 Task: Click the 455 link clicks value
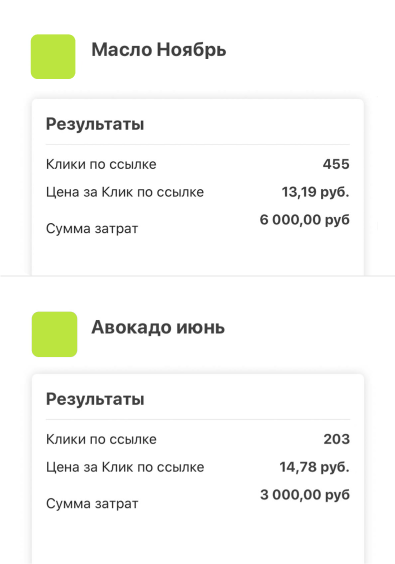point(336,164)
